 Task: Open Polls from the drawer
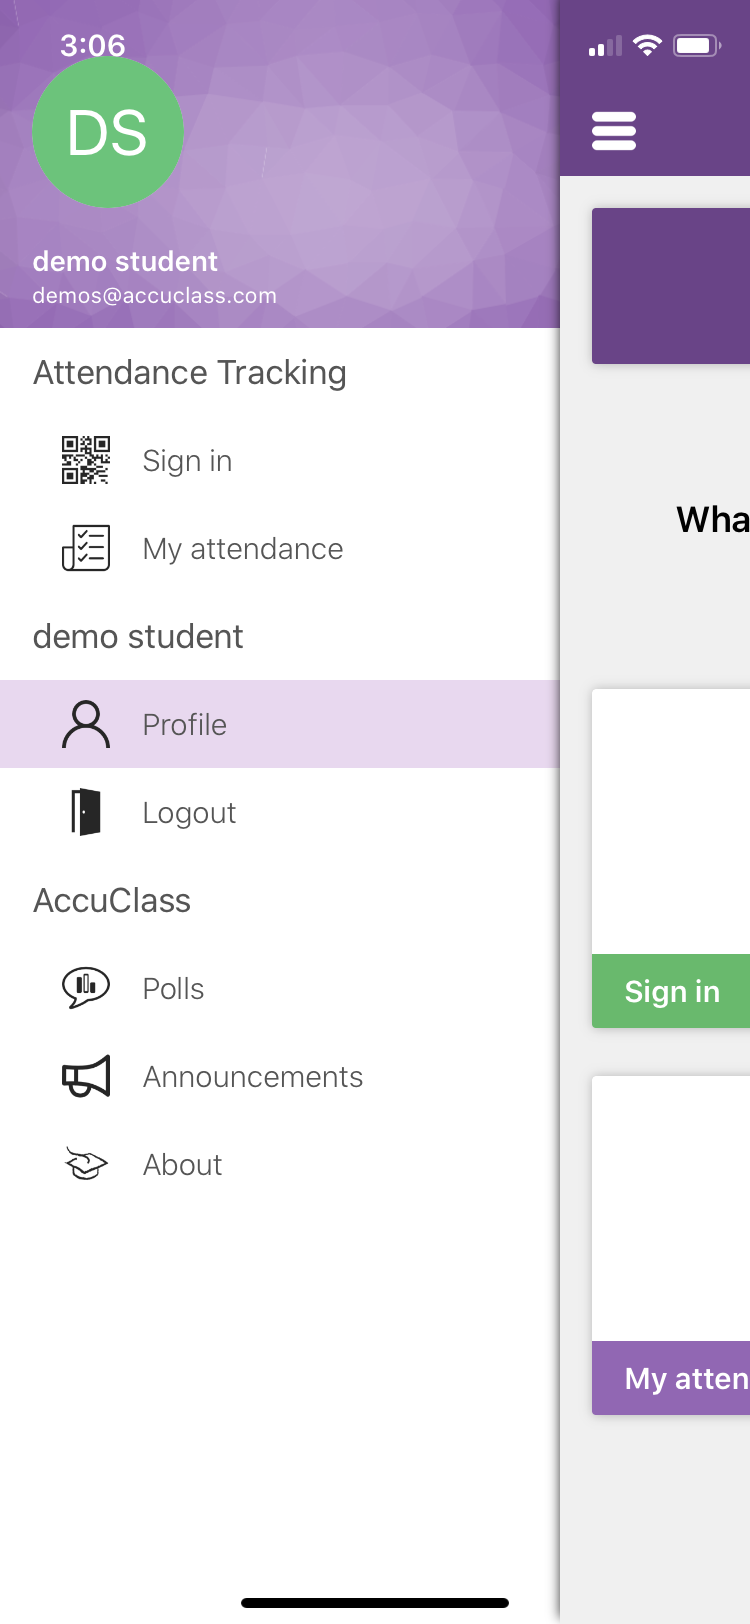173,989
